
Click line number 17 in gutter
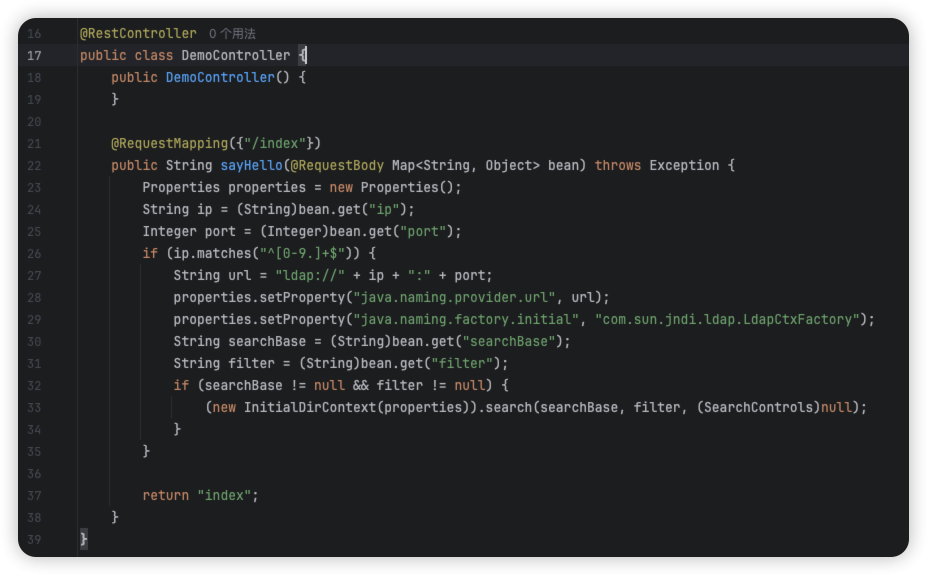(34, 56)
